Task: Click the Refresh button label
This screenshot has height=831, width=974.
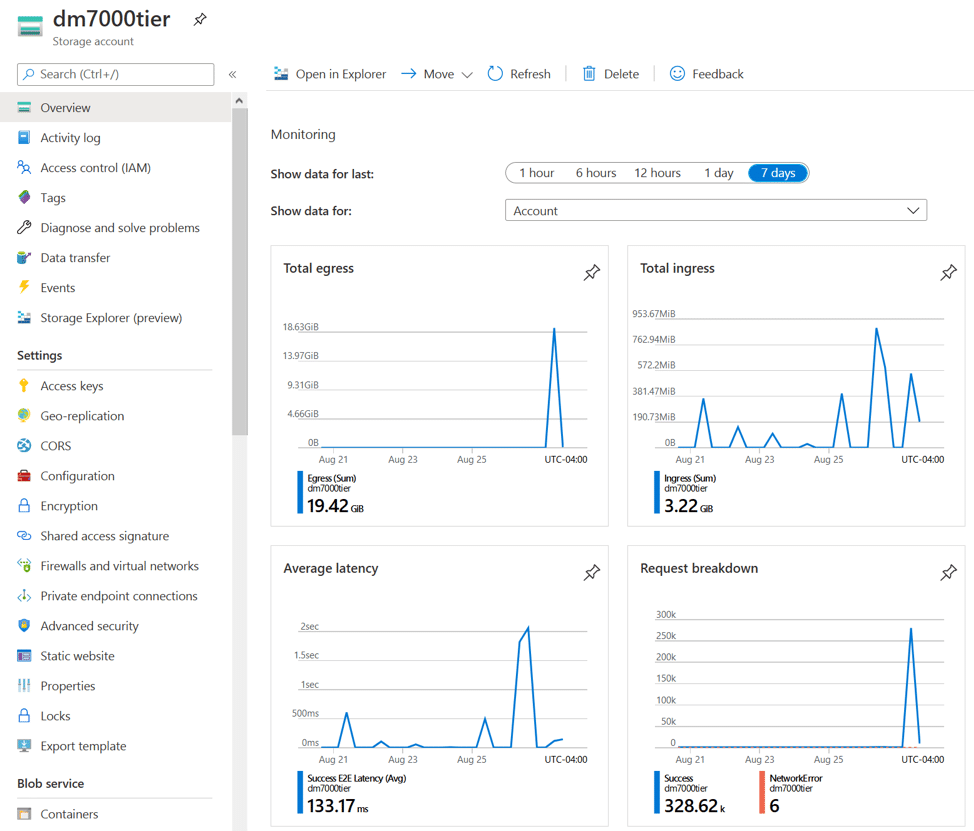Action: 530,74
